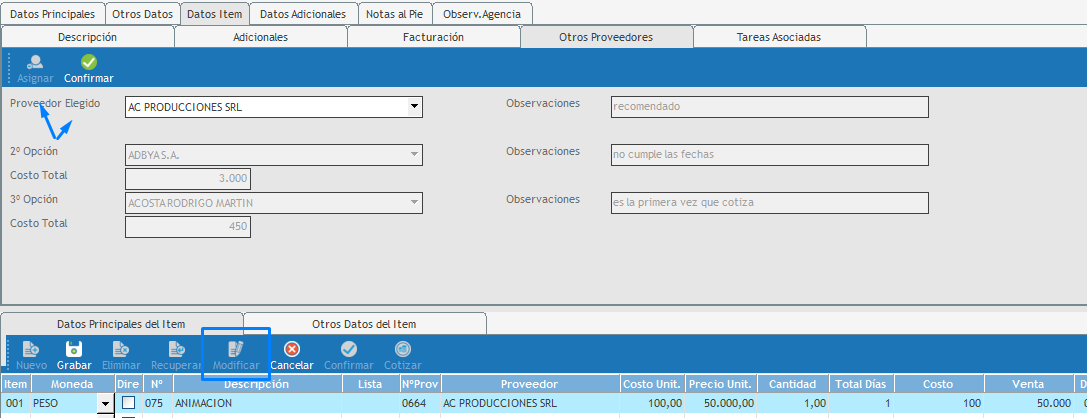Viewport: 1087px width, 418px height.
Task: Open the 2º Opción provider dropdown
Action: pyautogui.click(x=414, y=155)
